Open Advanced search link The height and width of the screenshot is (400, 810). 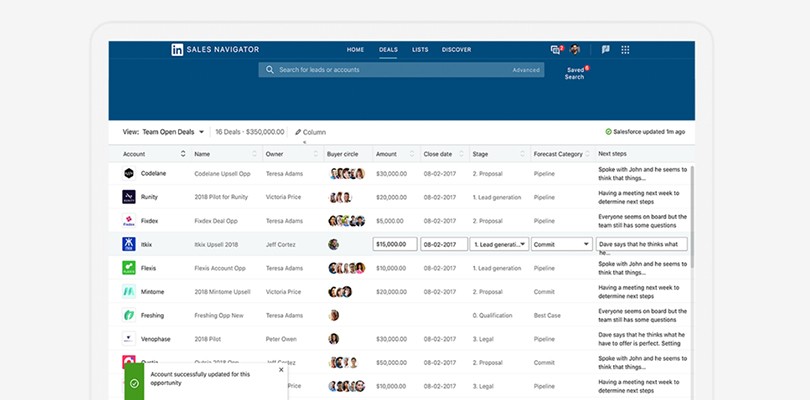[526, 70]
